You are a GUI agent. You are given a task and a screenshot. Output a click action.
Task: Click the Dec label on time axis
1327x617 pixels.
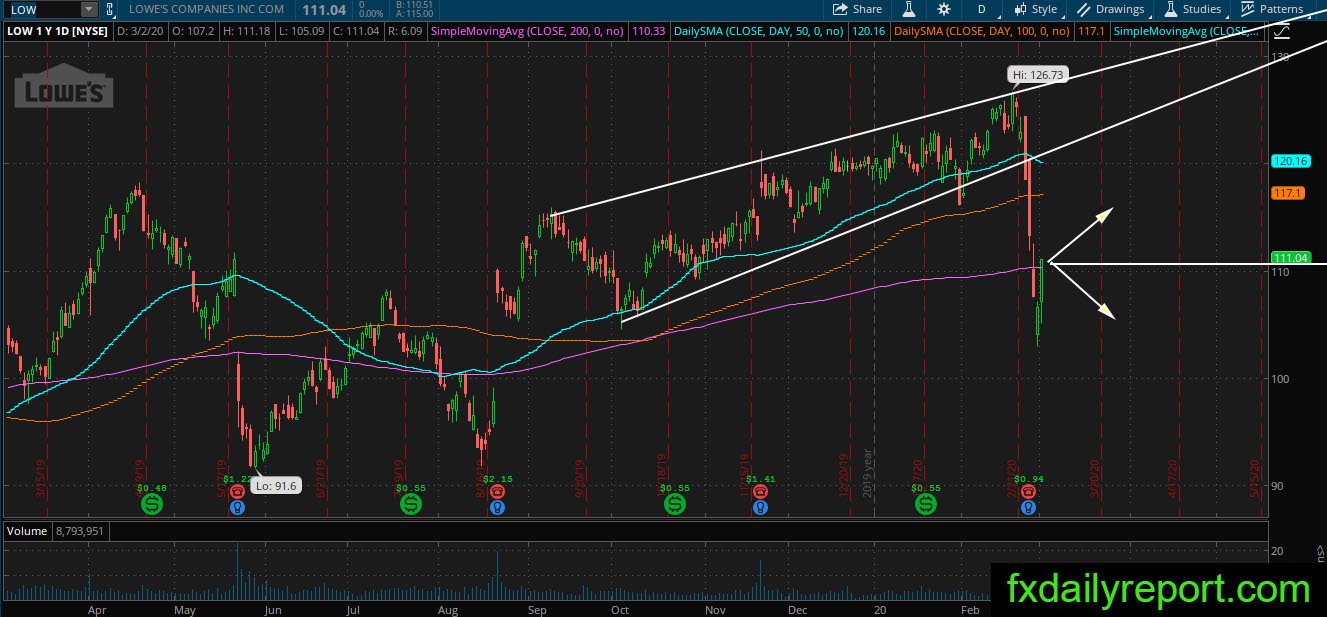[797, 609]
